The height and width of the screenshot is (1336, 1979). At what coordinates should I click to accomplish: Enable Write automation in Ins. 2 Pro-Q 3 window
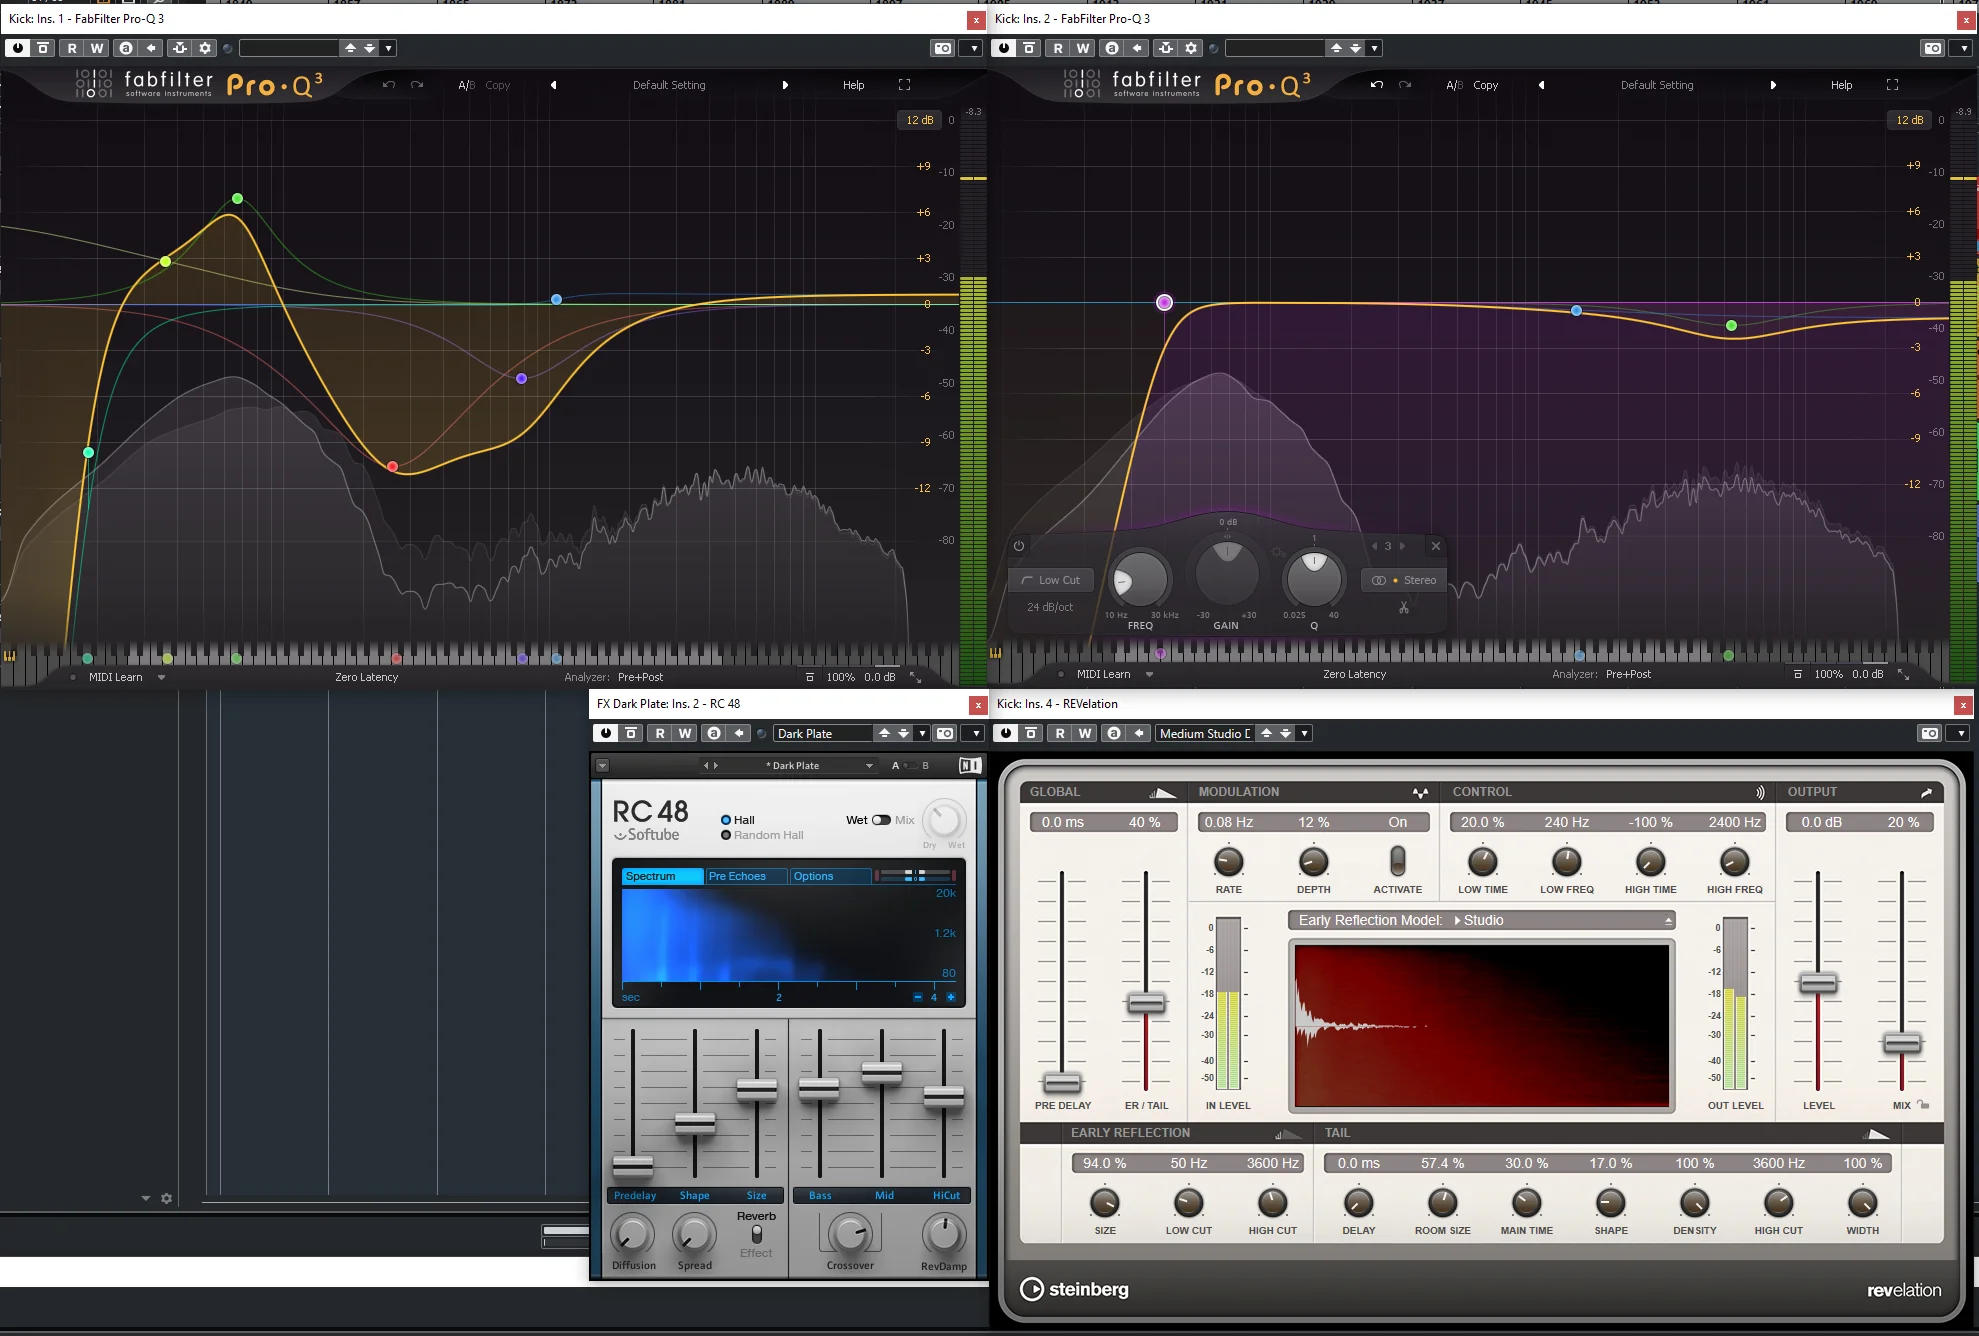point(1083,48)
